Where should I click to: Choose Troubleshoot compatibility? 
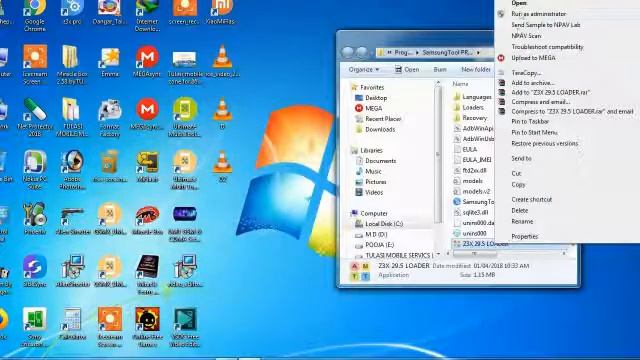(547, 47)
